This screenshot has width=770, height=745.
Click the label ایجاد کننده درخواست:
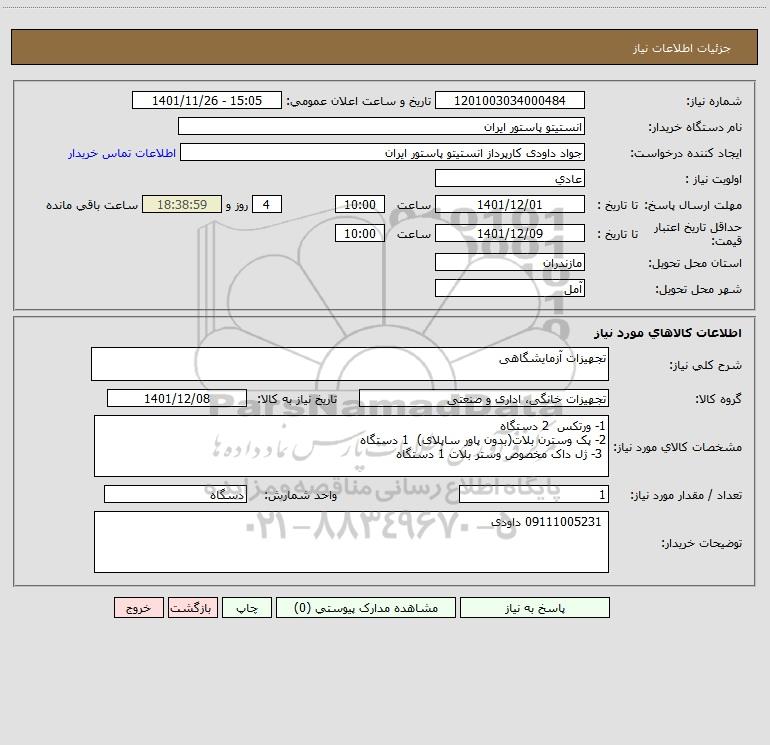tap(686, 153)
